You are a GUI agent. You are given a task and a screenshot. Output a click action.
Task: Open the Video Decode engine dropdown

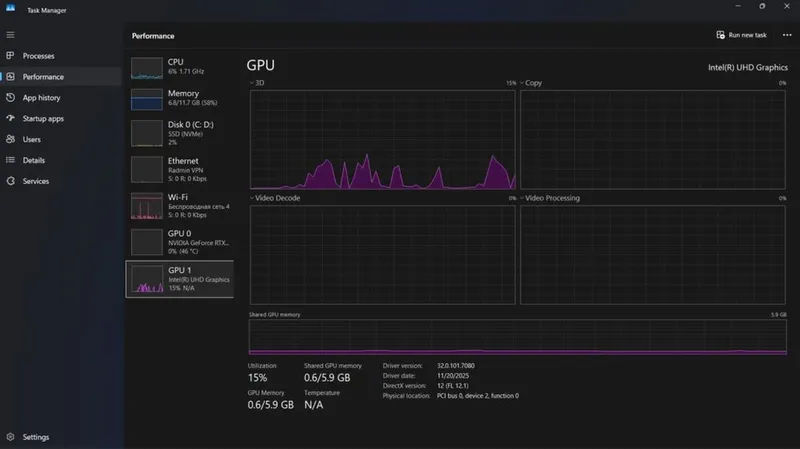point(274,198)
